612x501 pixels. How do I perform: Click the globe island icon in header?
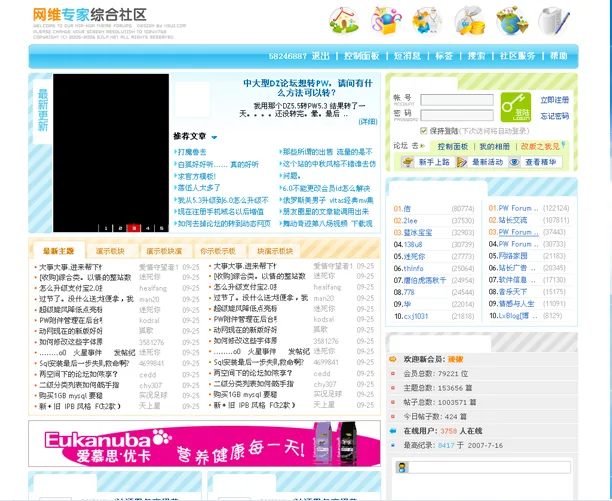pyautogui.click(x=509, y=19)
